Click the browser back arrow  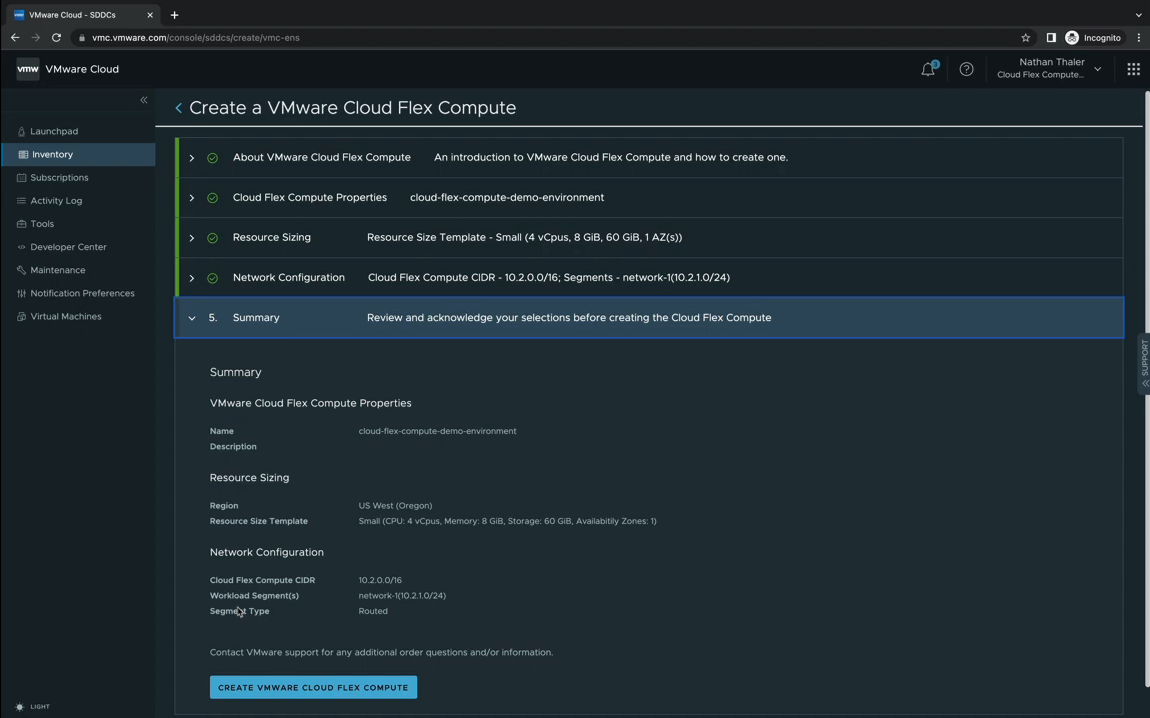[x=15, y=37]
